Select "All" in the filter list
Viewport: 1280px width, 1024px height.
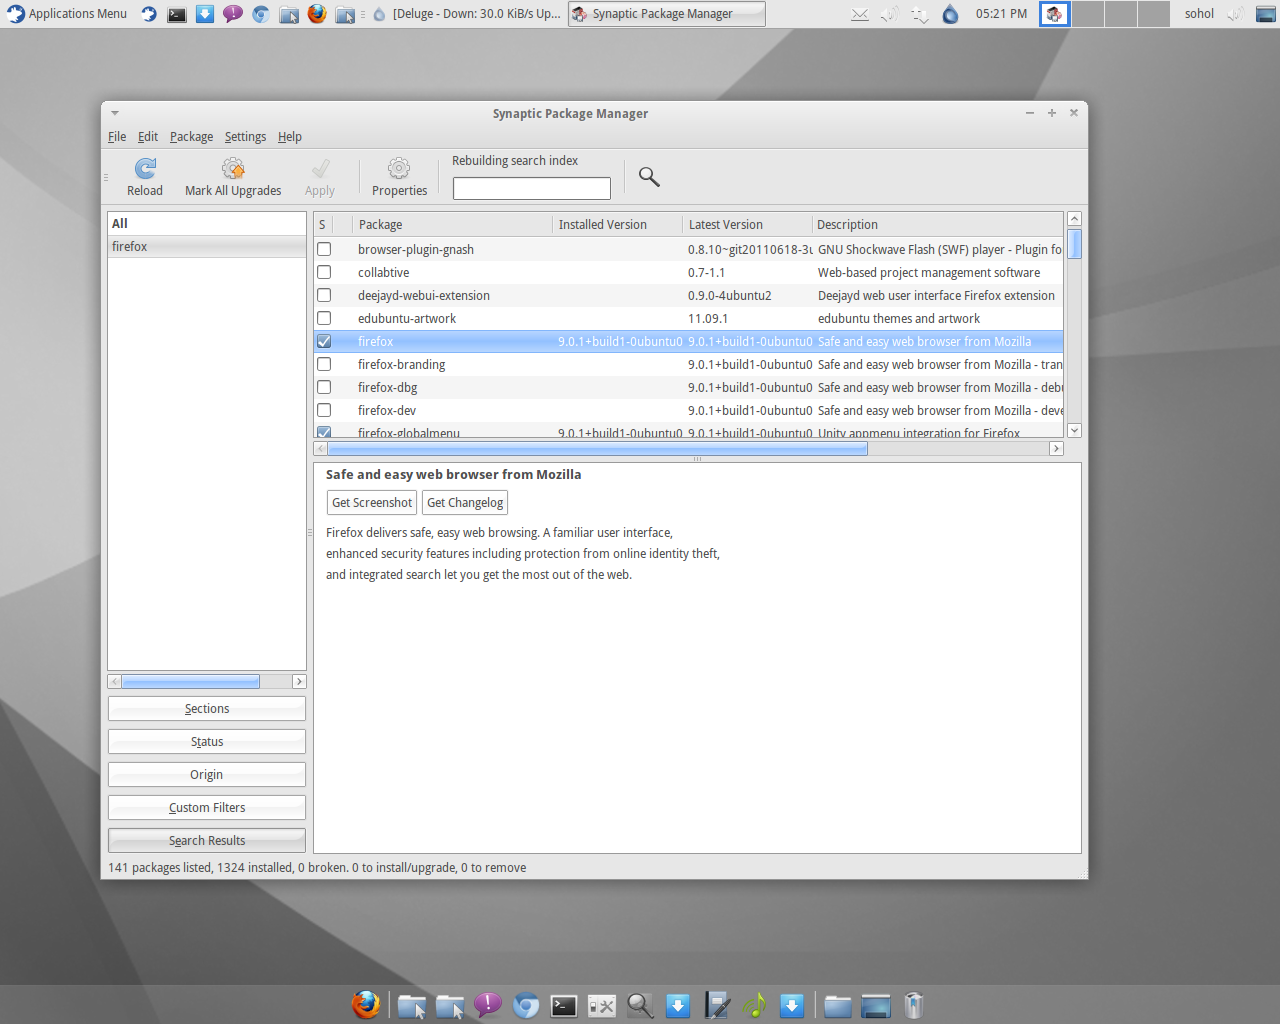click(x=207, y=224)
